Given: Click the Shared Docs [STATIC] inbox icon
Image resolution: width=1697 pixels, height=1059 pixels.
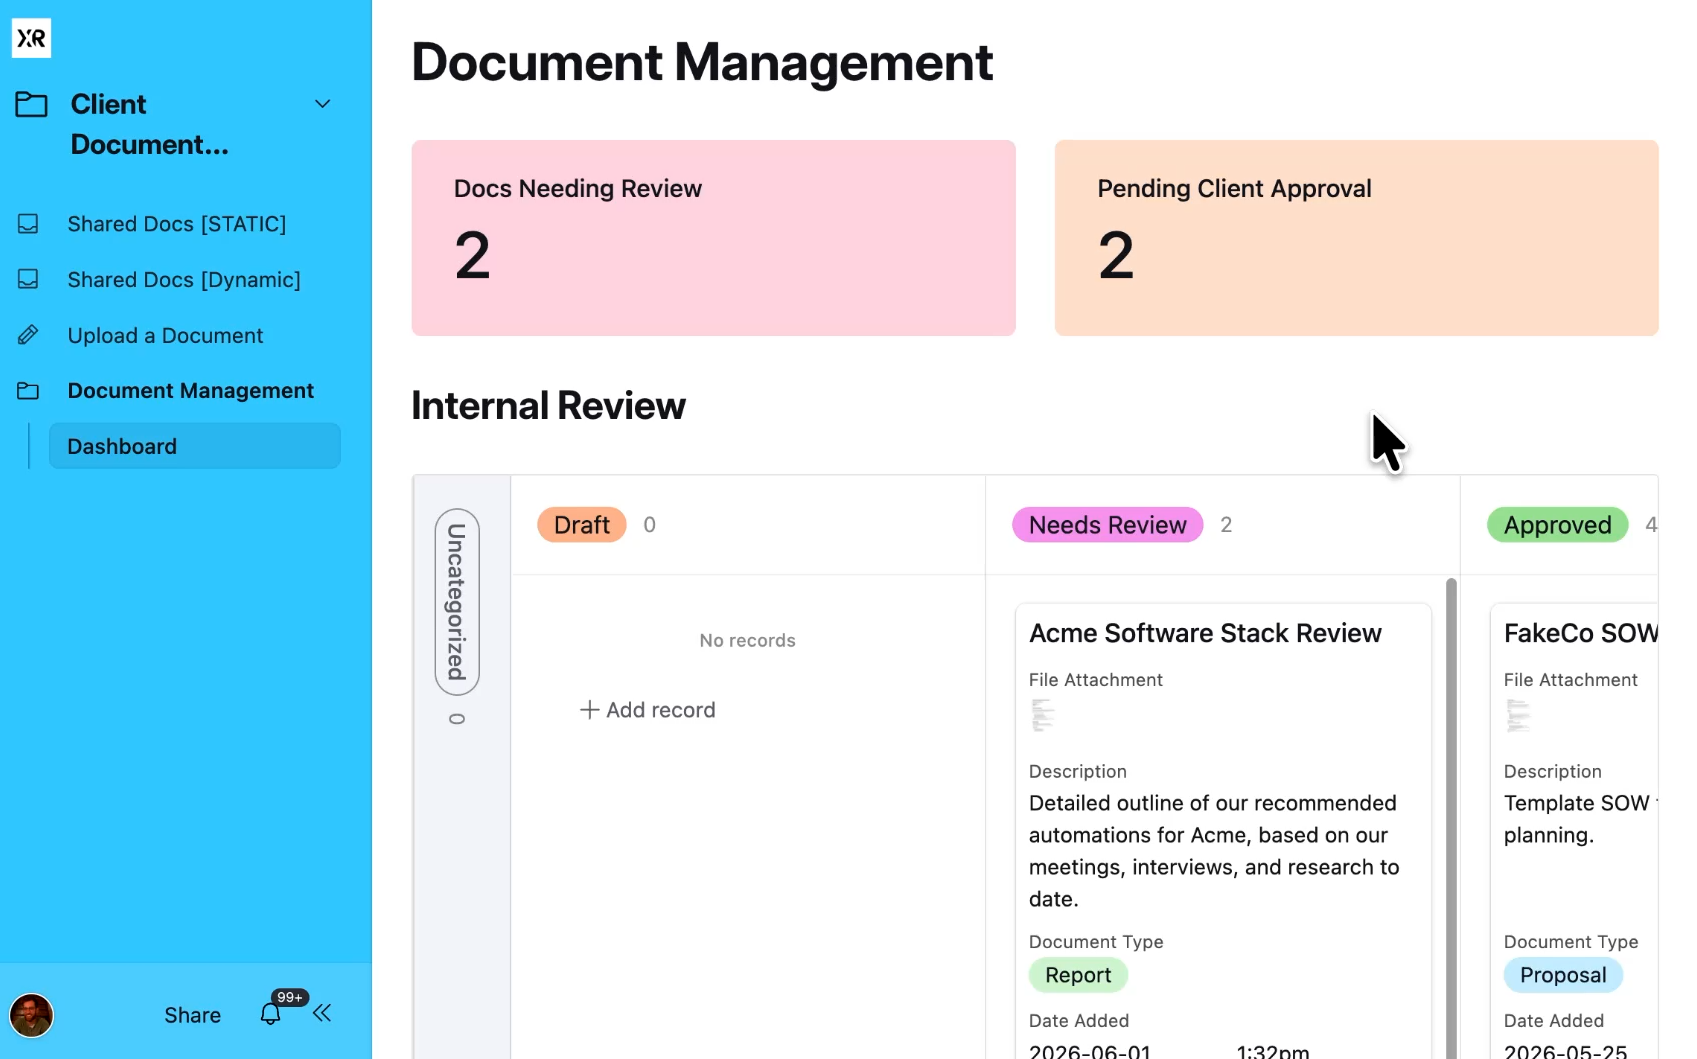Looking at the screenshot, I should [x=28, y=224].
